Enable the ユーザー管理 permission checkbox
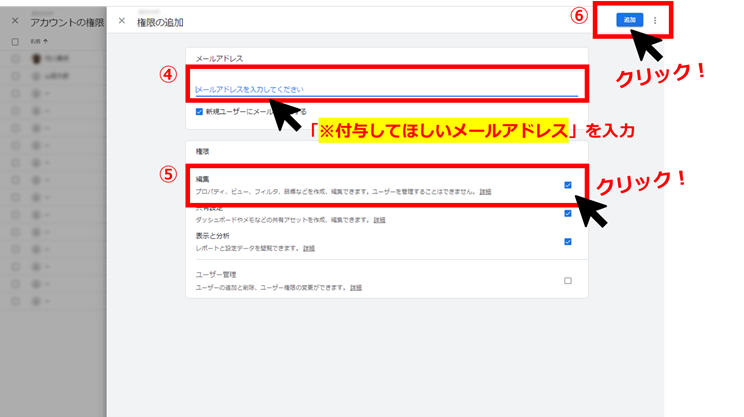Image resolution: width=744 pixels, height=417 pixels. click(567, 281)
